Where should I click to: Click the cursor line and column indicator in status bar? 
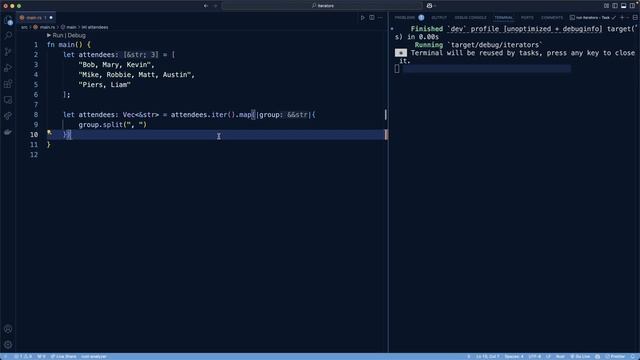[x=487, y=357]
